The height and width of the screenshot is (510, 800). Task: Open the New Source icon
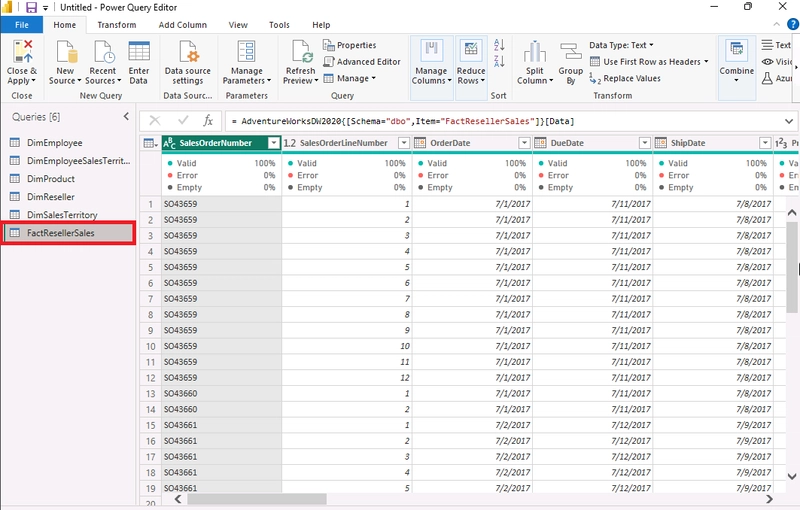click(x=66, y=52)
